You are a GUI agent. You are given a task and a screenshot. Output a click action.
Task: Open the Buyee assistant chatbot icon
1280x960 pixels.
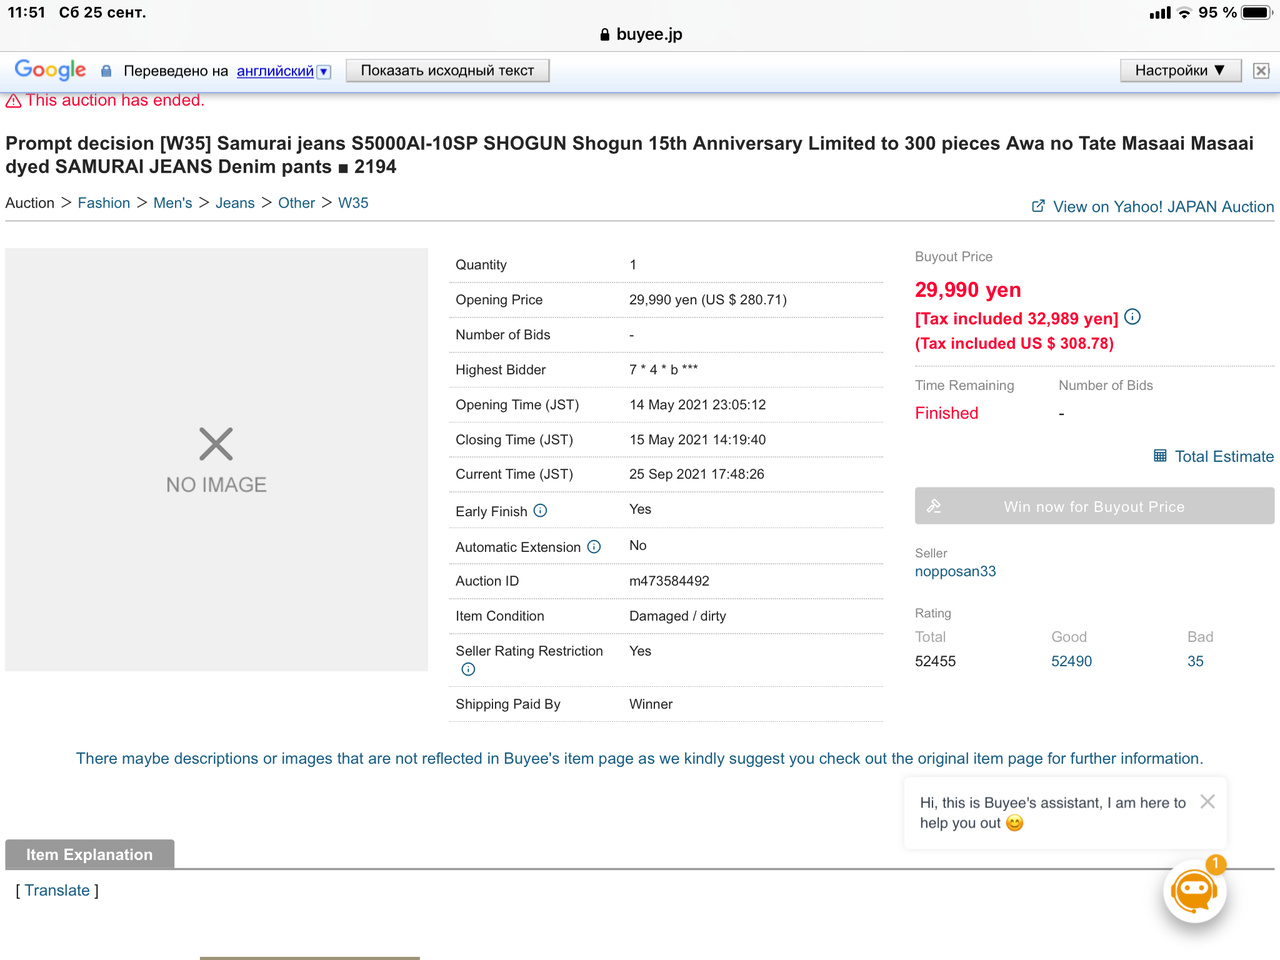pyautogui.click(x=1194, y=891)
